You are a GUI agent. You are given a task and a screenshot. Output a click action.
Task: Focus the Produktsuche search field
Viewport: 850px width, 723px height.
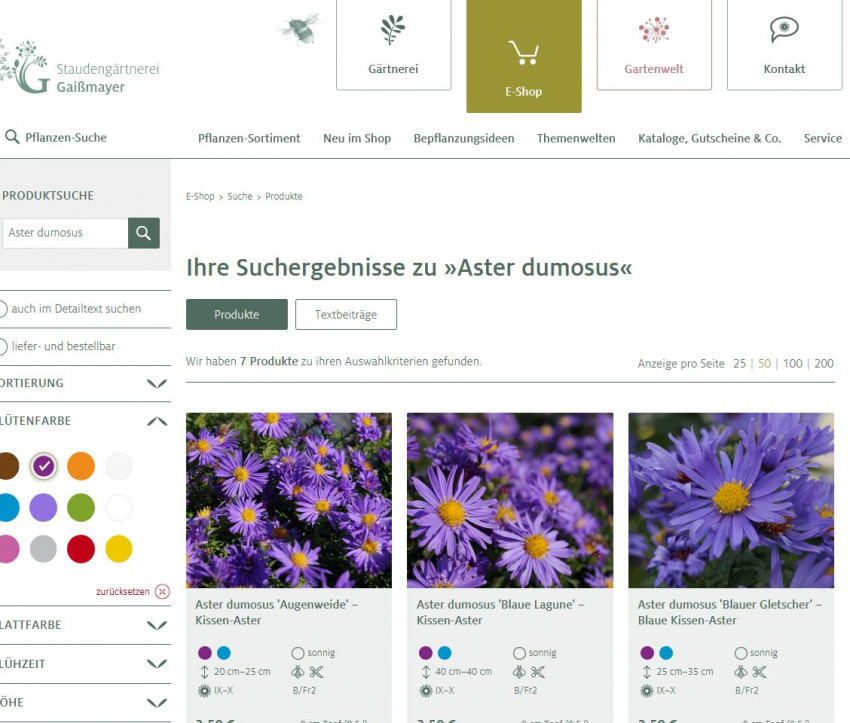click(x=65, y=233)
